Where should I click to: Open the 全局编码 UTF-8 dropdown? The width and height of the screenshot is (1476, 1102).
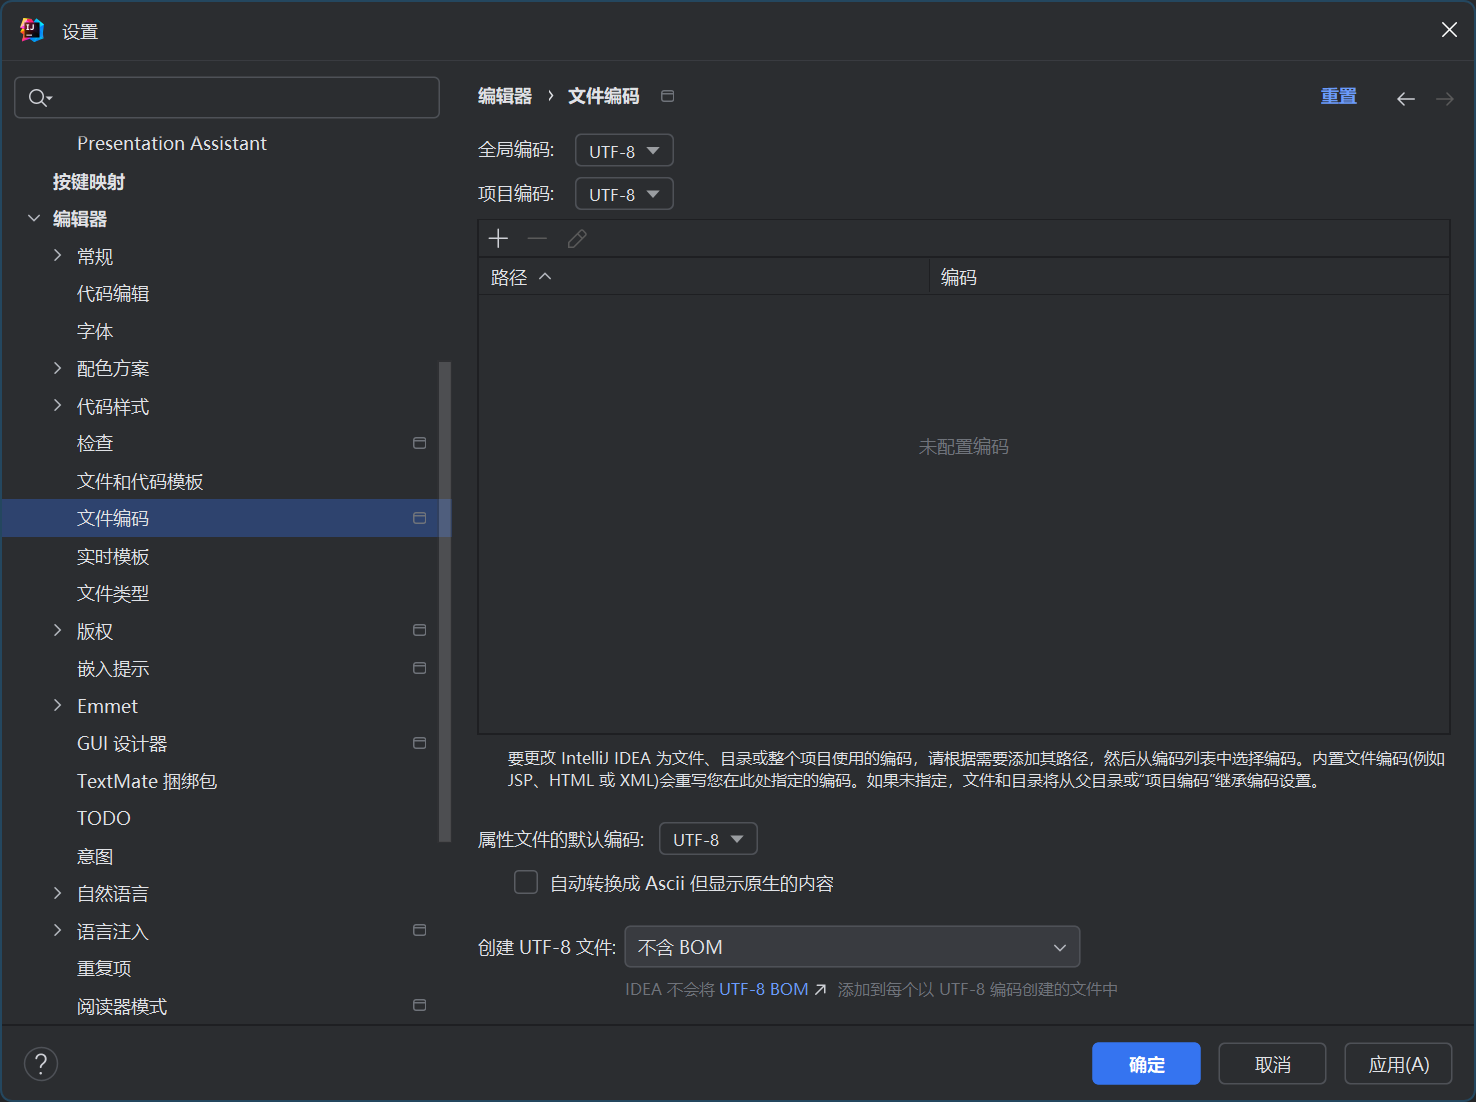[623, 151]
